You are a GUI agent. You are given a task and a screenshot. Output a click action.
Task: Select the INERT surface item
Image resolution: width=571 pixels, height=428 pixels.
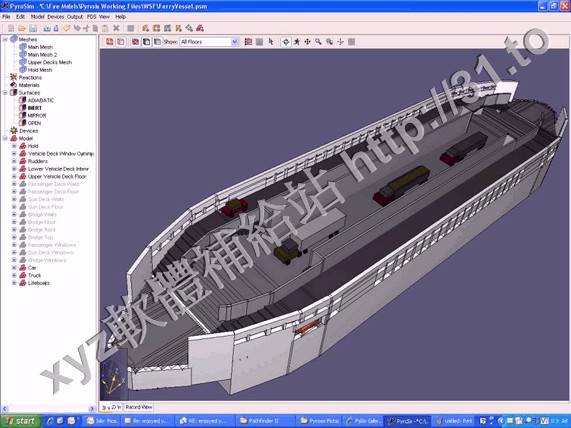click(35, 108)
